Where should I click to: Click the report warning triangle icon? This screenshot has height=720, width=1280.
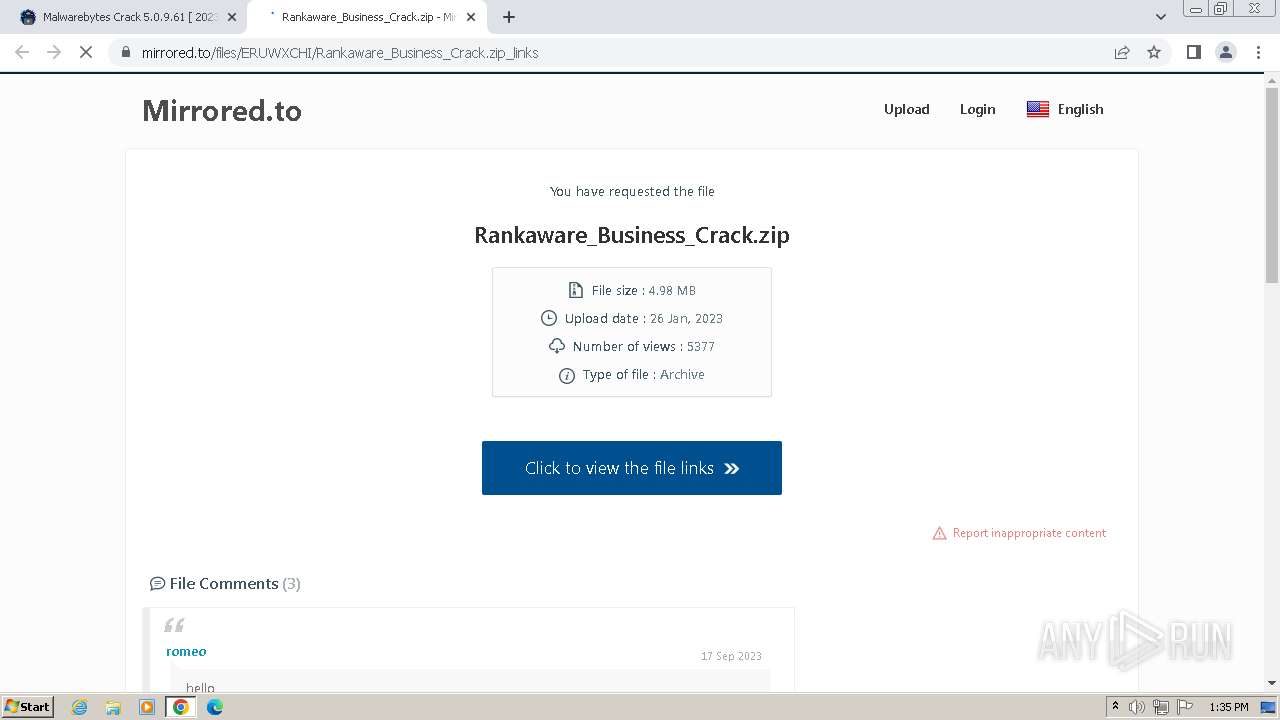[x=939, y=533]
